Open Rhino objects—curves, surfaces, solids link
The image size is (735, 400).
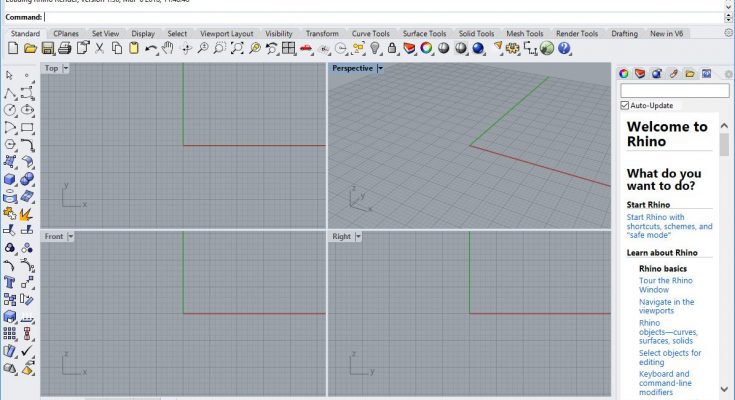click(x=668, y=332)
